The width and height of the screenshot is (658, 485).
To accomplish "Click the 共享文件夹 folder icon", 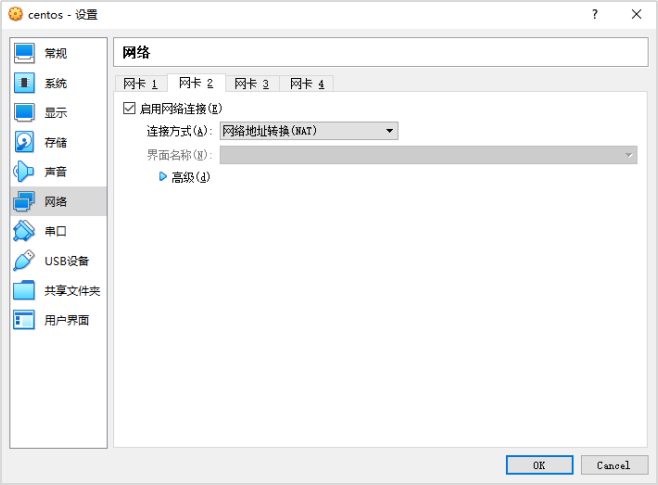I will point(24,290).
